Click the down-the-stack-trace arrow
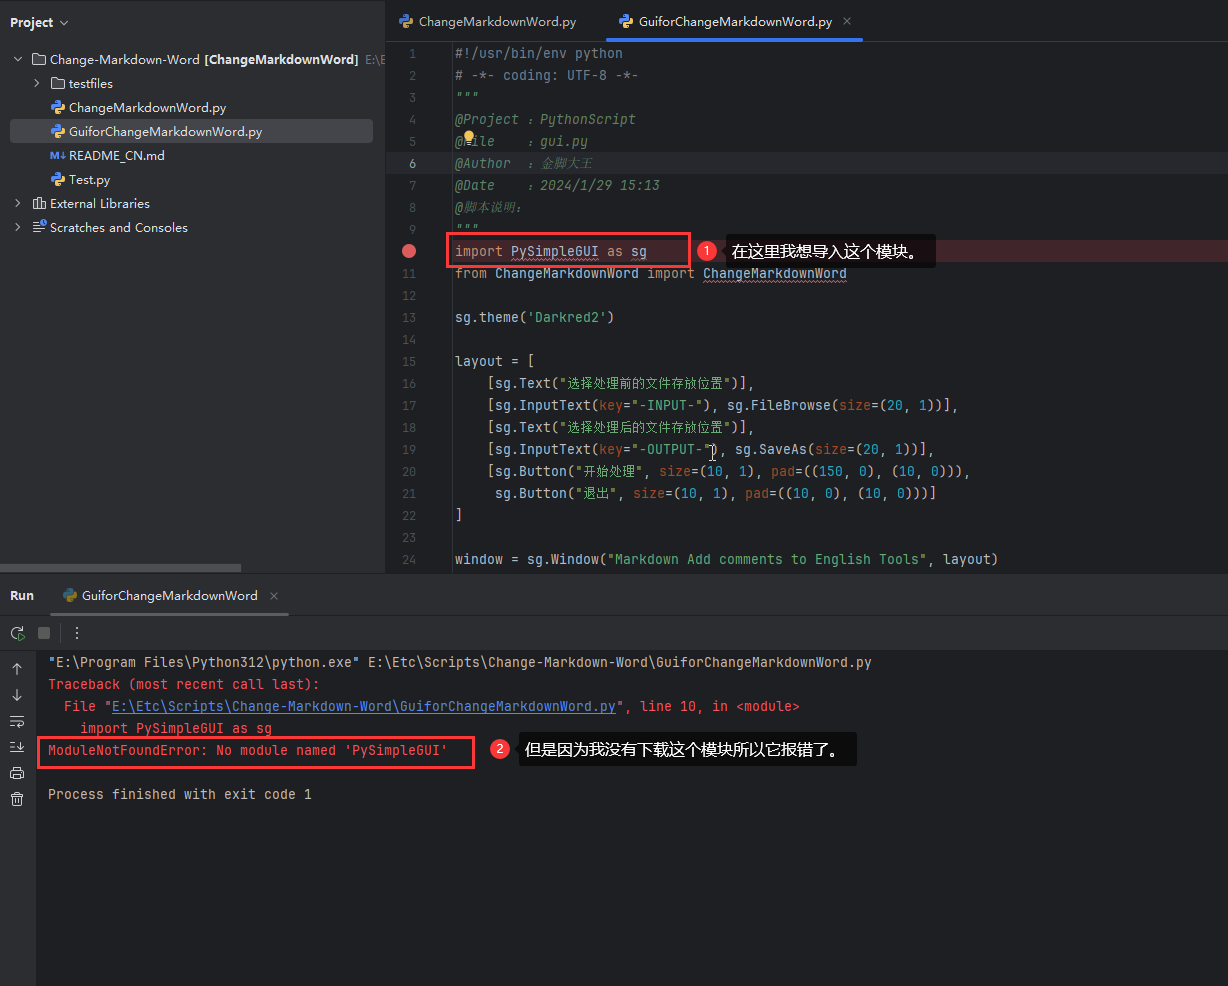The image size is (1228, 986). pyautogui.click(x=17, y=695)
